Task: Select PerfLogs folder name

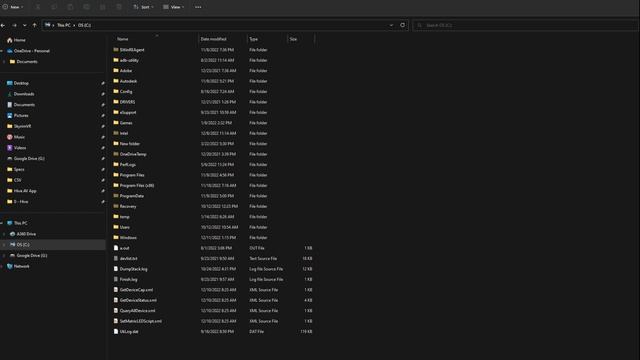Action: click(x=128, y=164)
